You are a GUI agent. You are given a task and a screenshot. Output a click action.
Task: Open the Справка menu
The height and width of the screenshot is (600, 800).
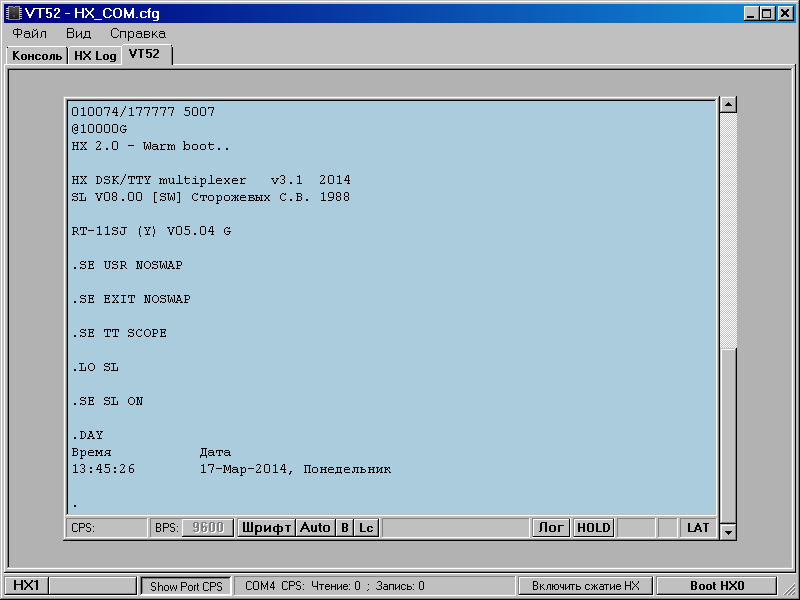[138, 33]
